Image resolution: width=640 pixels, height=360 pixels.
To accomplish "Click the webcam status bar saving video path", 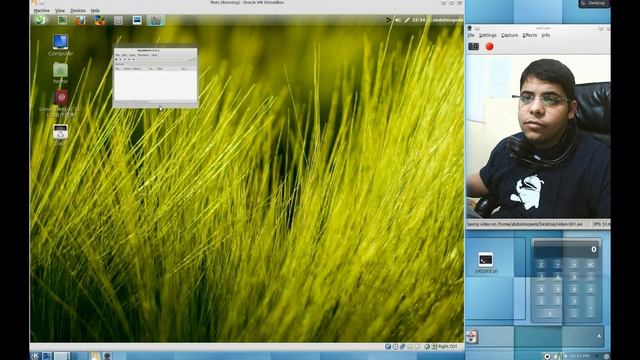I will point(524,224).
